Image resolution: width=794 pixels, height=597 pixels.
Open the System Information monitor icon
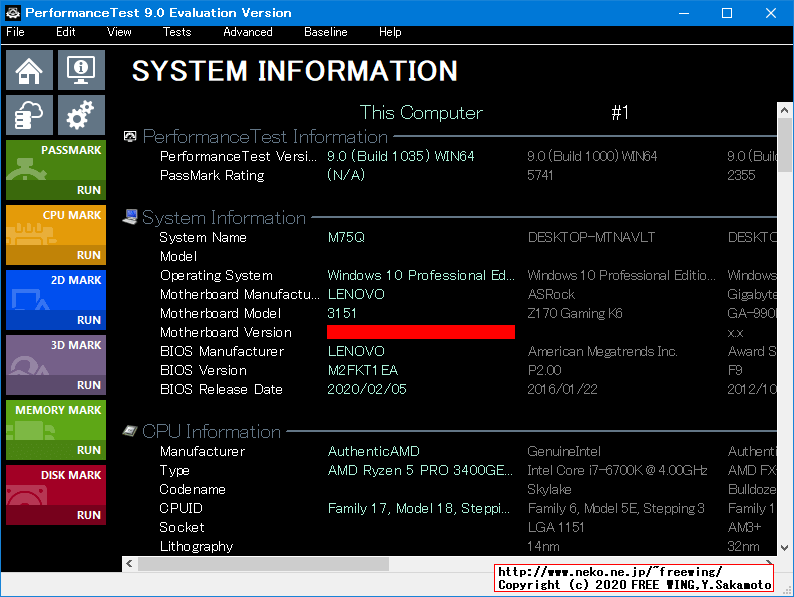pos(81,70)
